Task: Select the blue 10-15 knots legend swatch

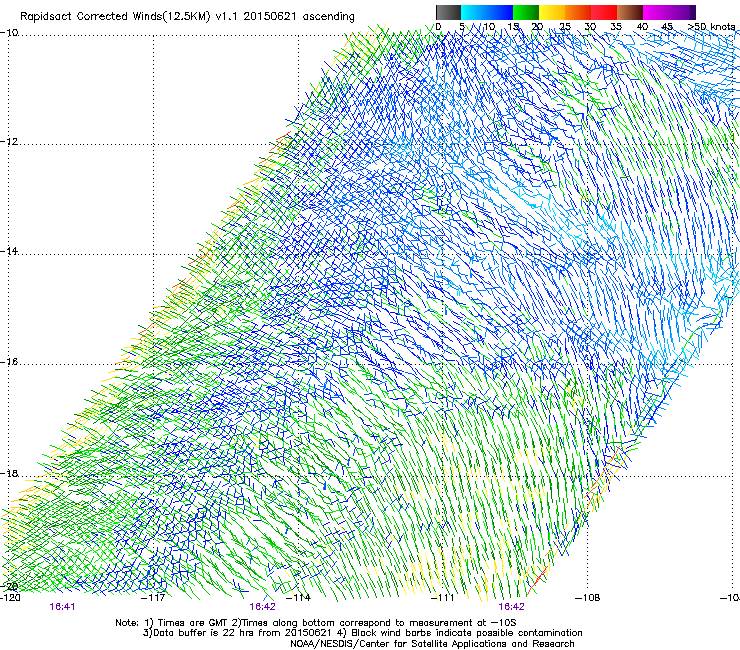Action: (500, 12)
